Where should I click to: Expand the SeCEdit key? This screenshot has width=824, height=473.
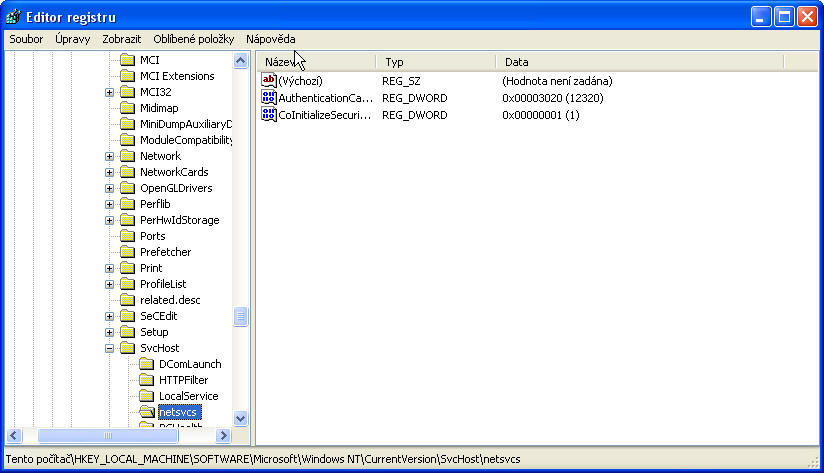tap(109, 316)
